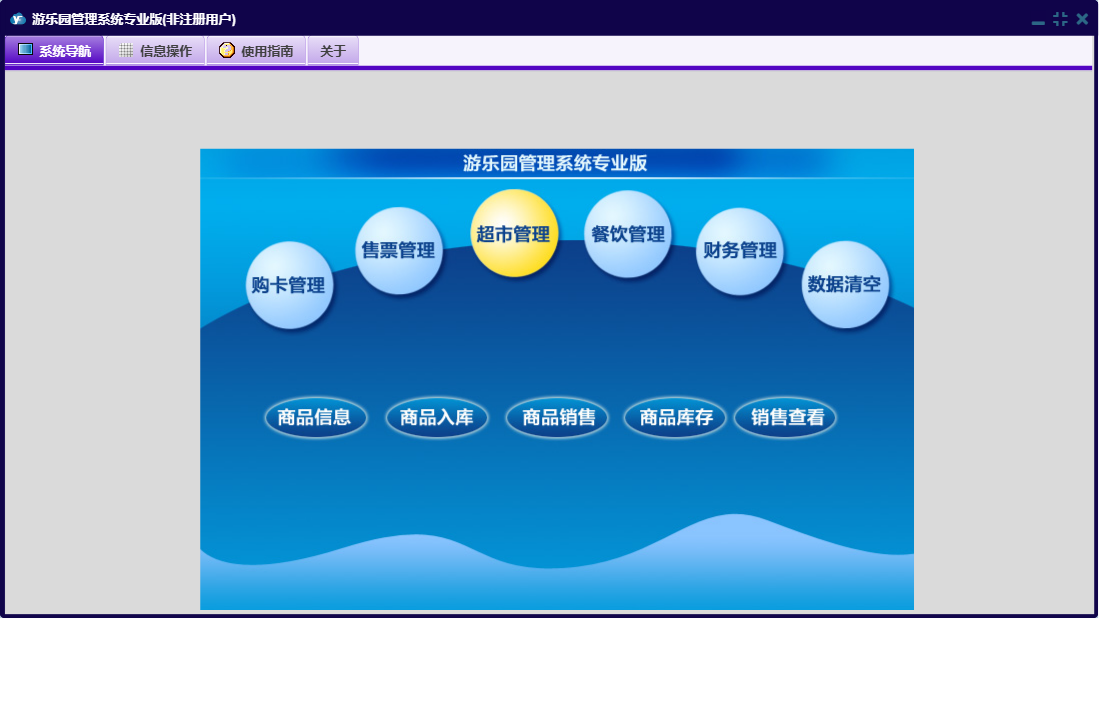Click the yellow 超市管理 bubble
1099x723 pixels.
click(x=514, y=233)
